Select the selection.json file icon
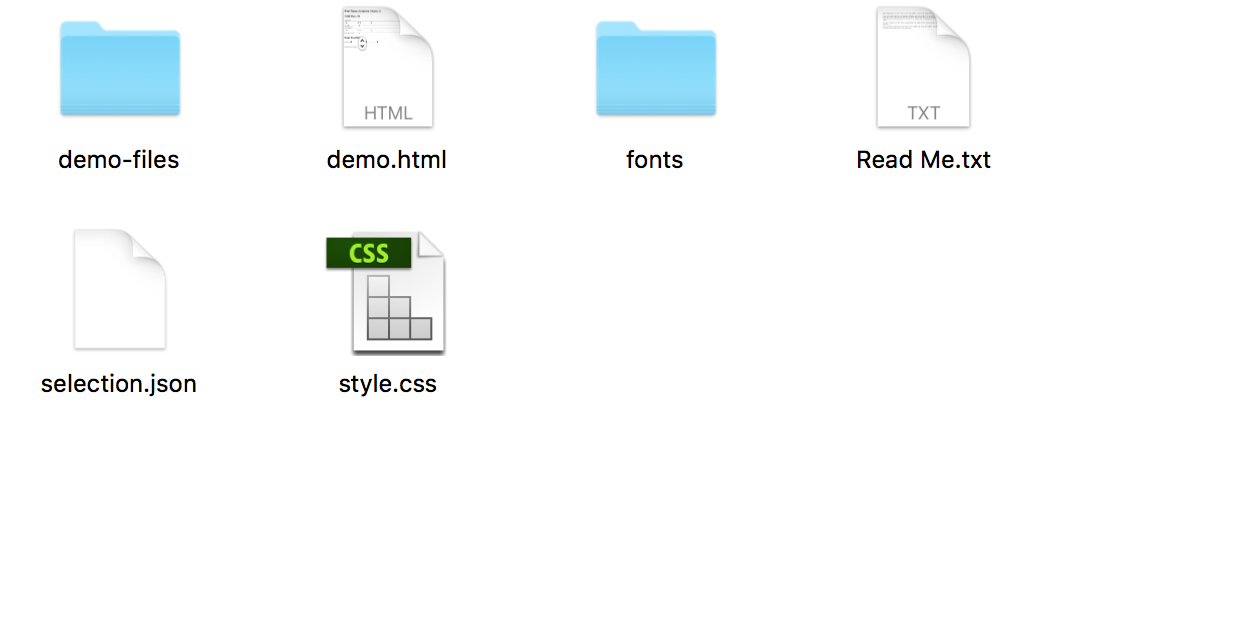The image size is (1242, 630). 119,290
